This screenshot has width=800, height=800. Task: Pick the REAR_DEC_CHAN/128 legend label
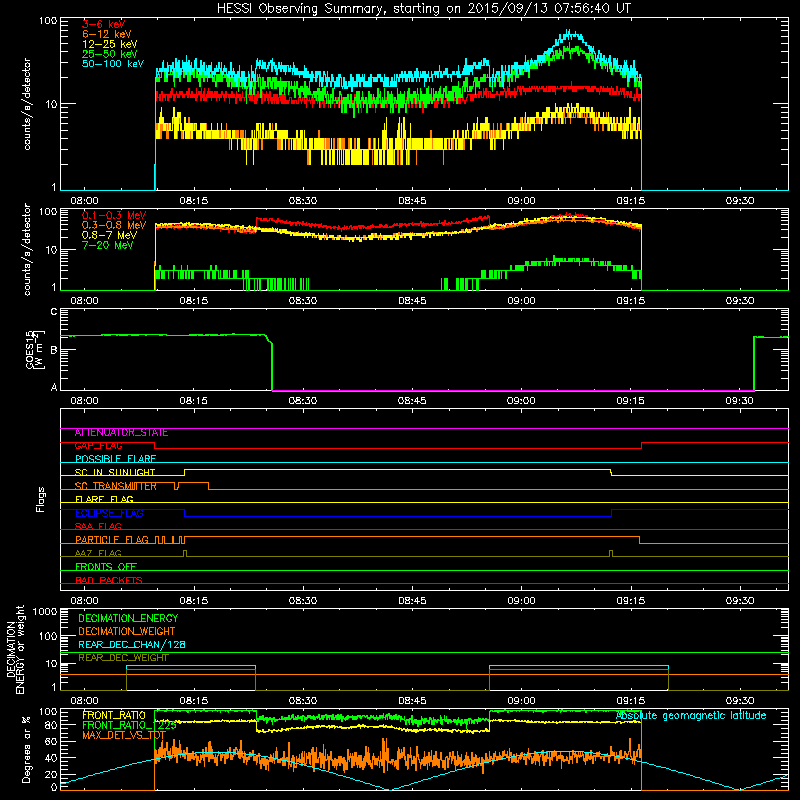click(132, 645)
